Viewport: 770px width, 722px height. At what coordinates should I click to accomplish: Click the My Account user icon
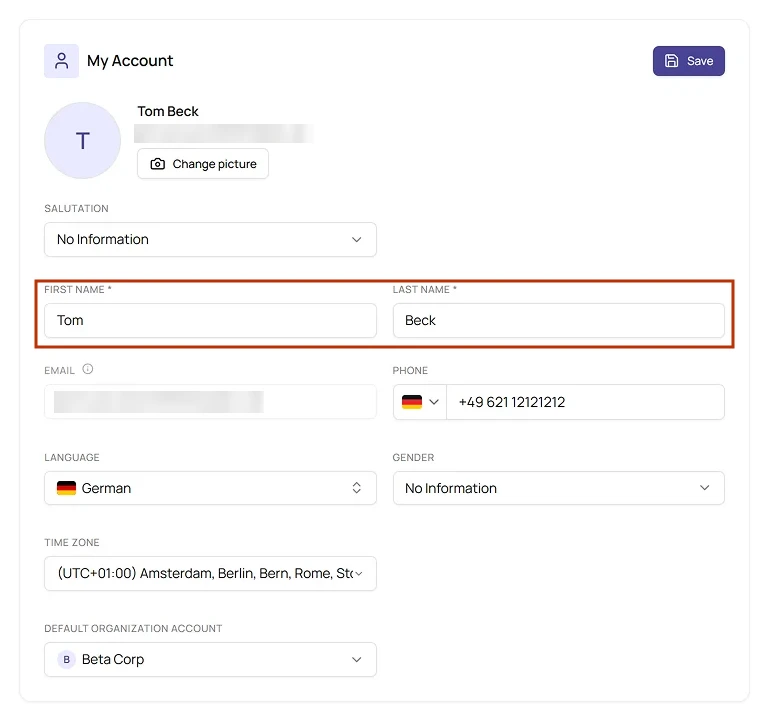click(x=61, y=61)
